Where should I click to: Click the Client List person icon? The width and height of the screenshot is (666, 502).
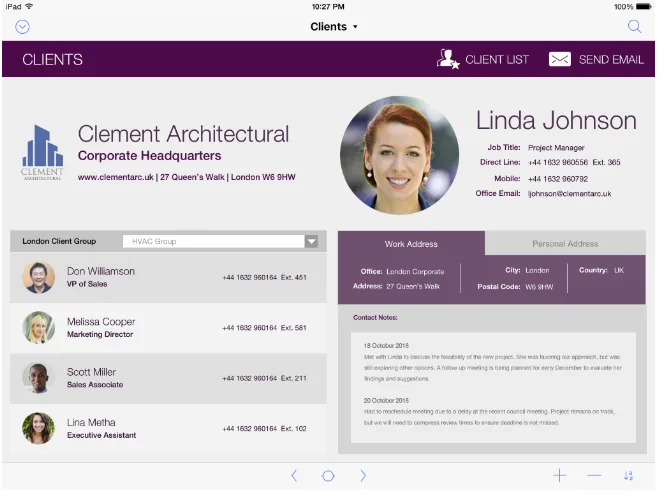[448, 59]
